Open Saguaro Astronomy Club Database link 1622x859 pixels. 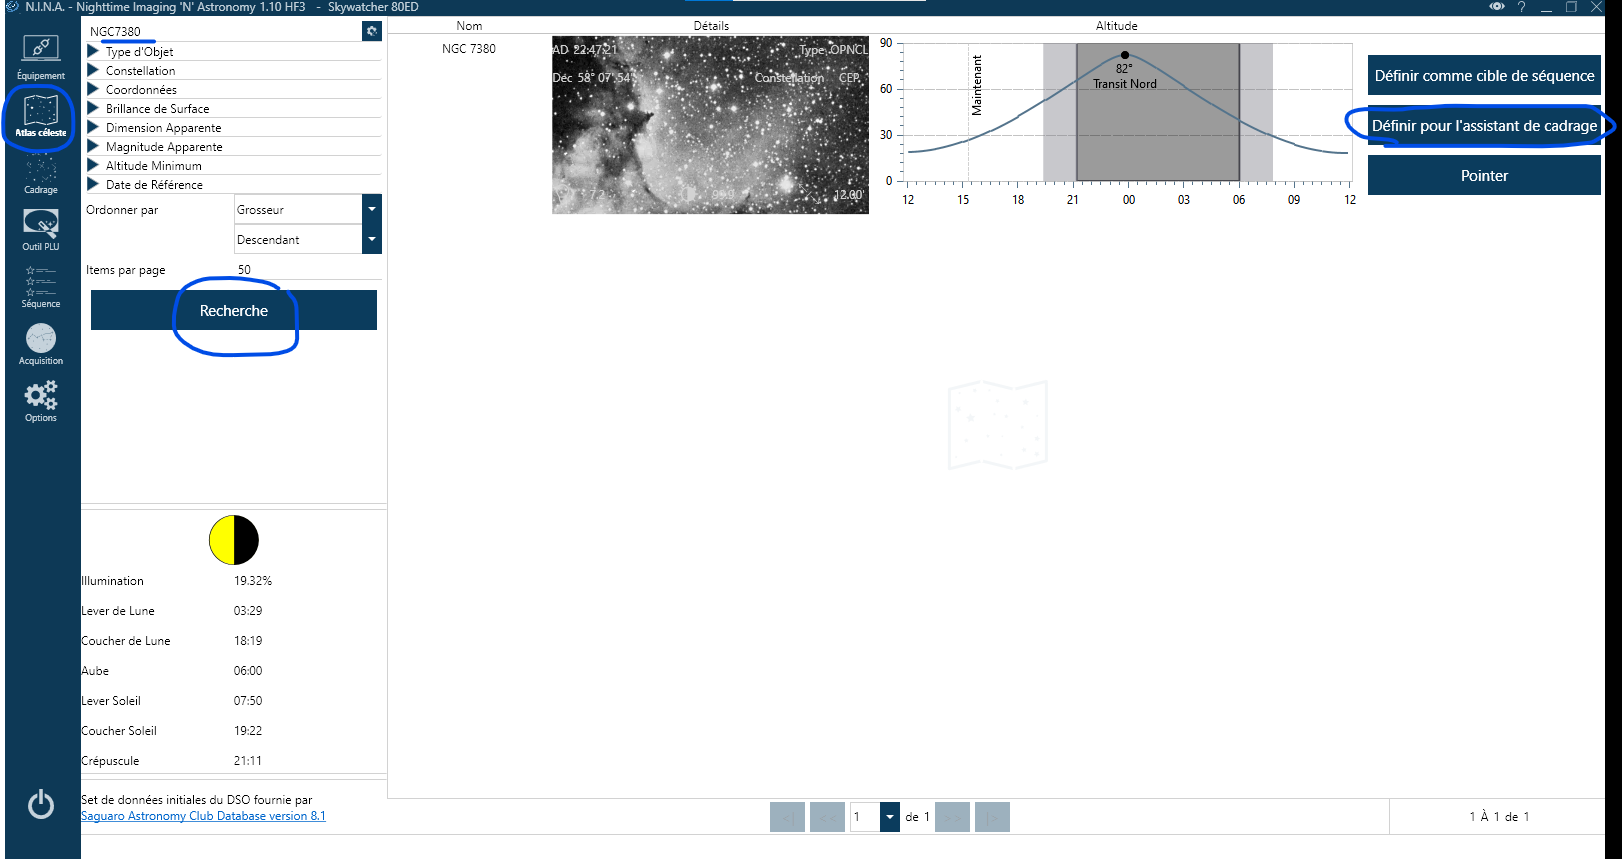(x=203, y=816)
